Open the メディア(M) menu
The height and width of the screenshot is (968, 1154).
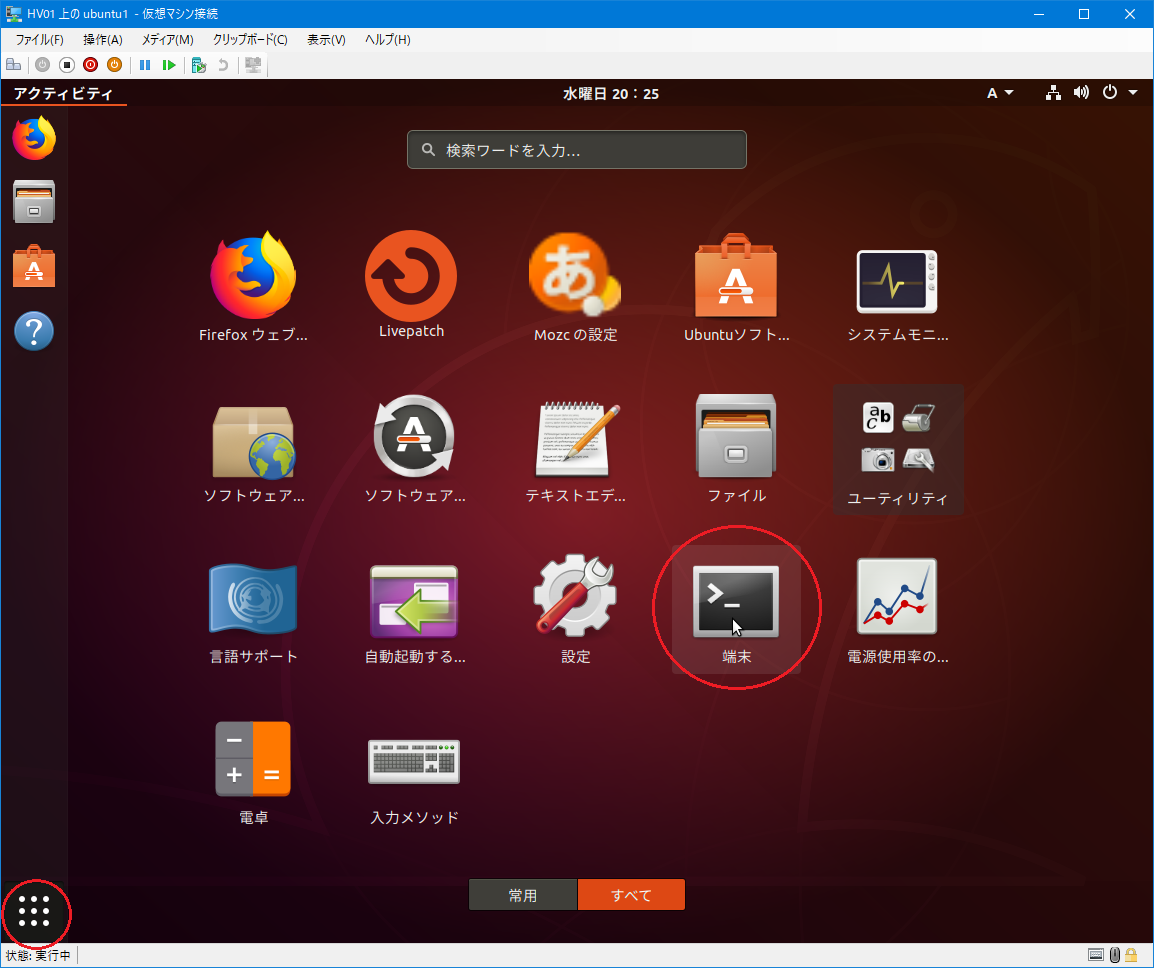167,40
